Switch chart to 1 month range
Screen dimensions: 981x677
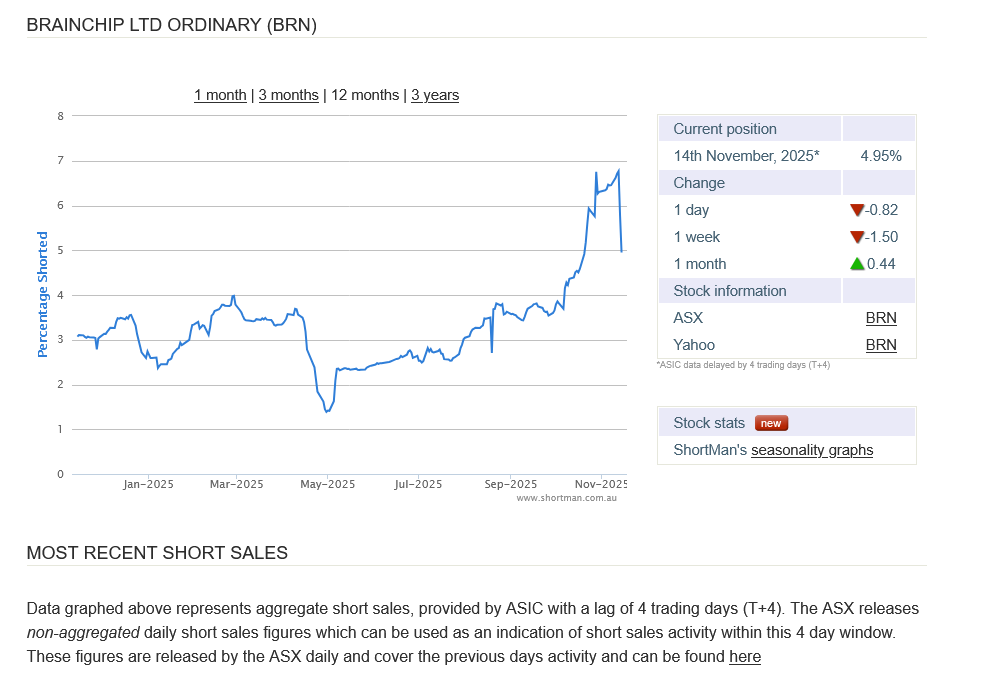(x=220, y=95)
